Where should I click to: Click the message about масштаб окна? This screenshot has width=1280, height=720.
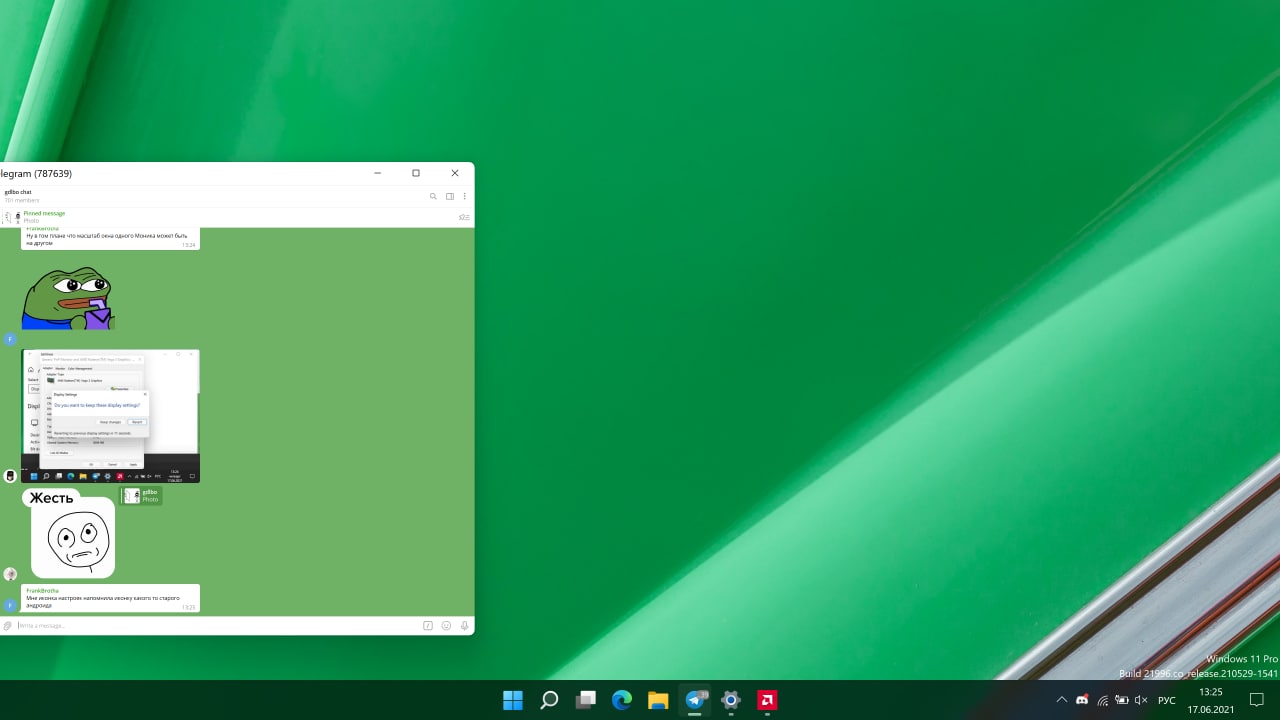(x=111, y=239)
